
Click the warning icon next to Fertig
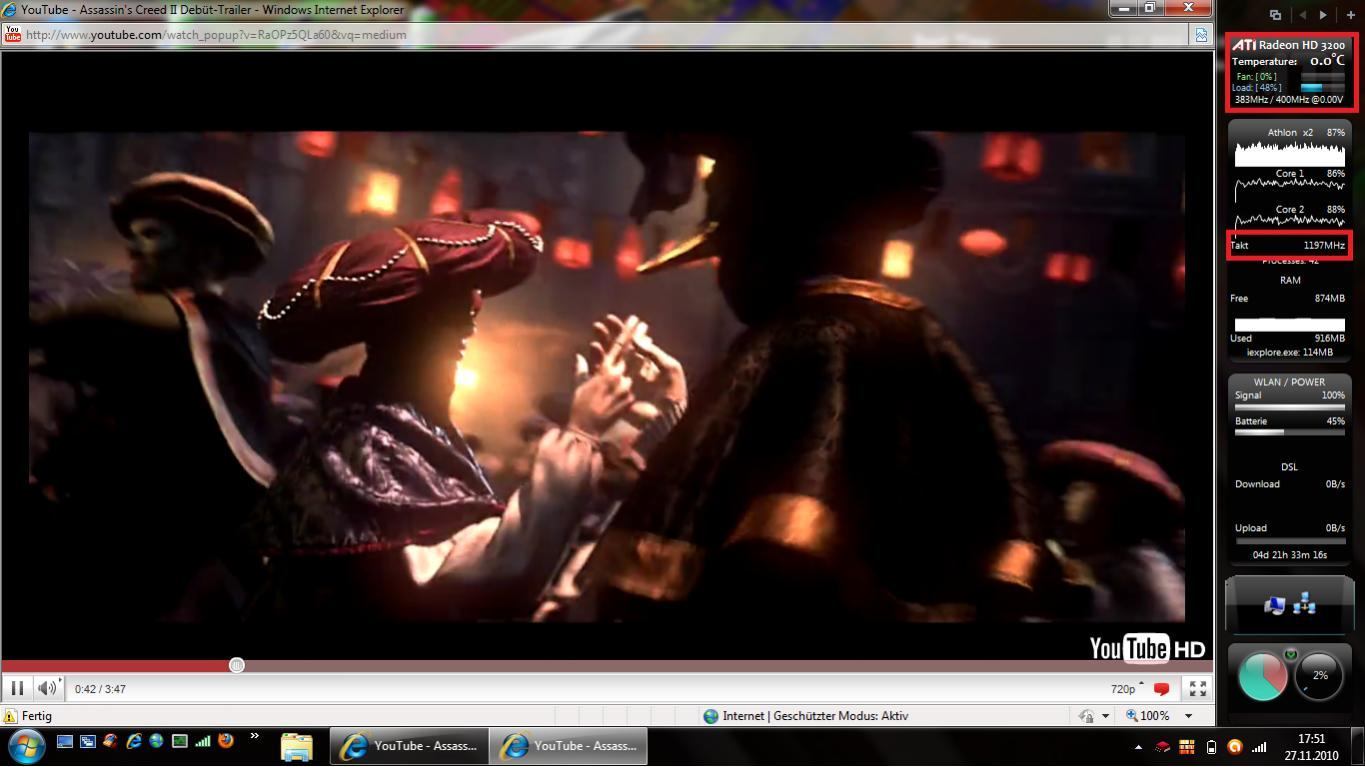click(11, 716)
